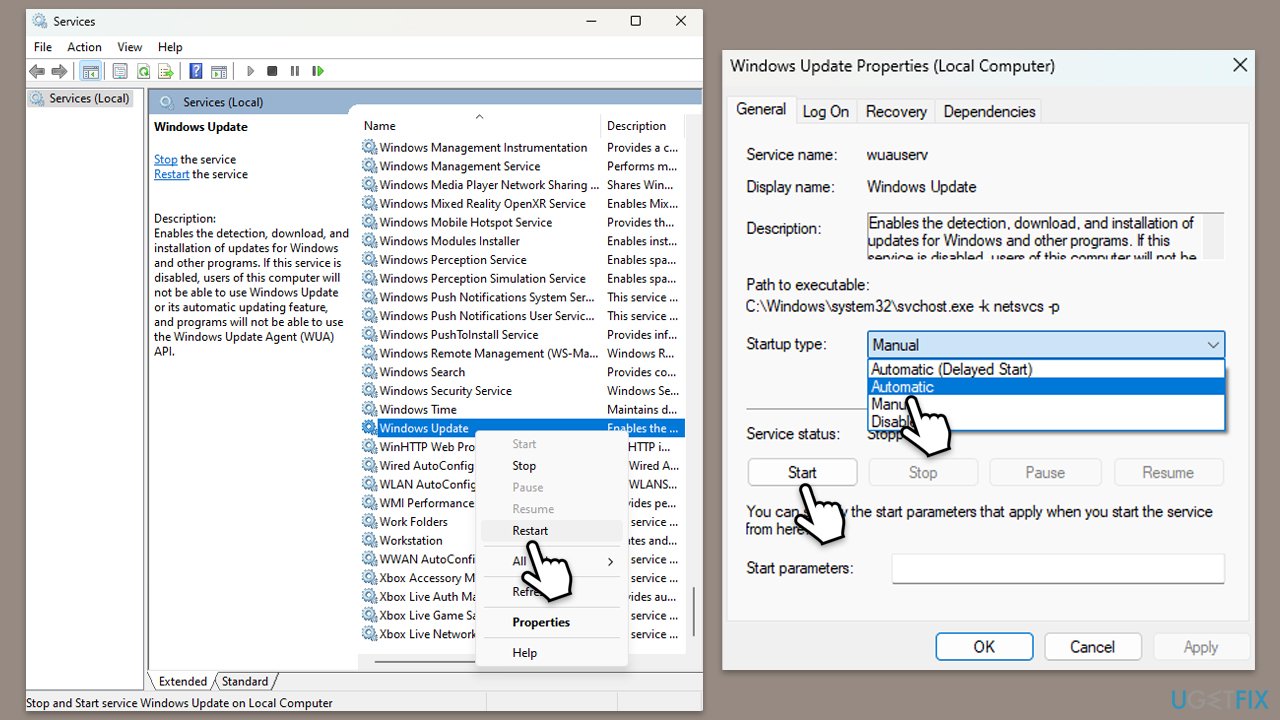The width and height of the screenshot is (1280, 720).
Task: Switch to the Standard view tab
Action: click(245, 682)
